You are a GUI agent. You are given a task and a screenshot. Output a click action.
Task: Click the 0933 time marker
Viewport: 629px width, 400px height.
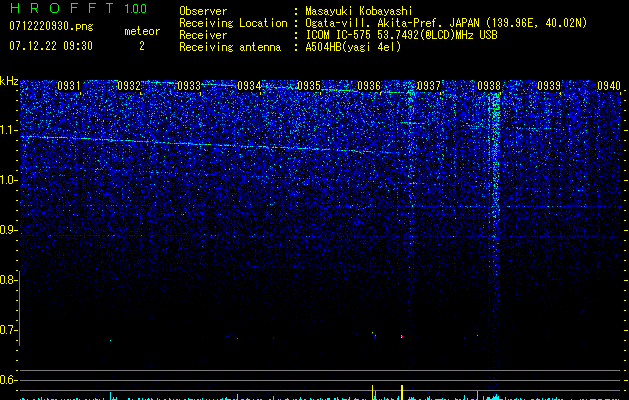point(189,85)
